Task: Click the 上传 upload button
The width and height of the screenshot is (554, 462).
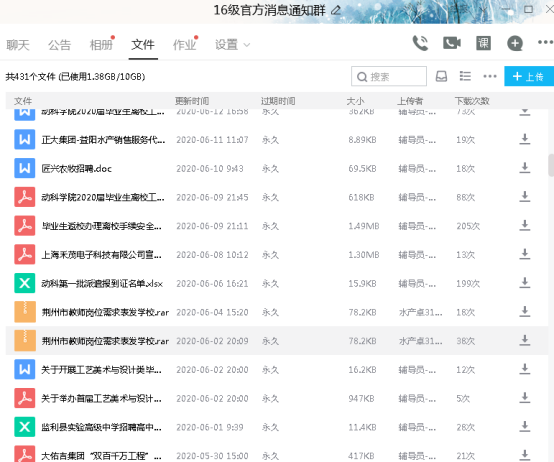Action: tap(529, 76)
